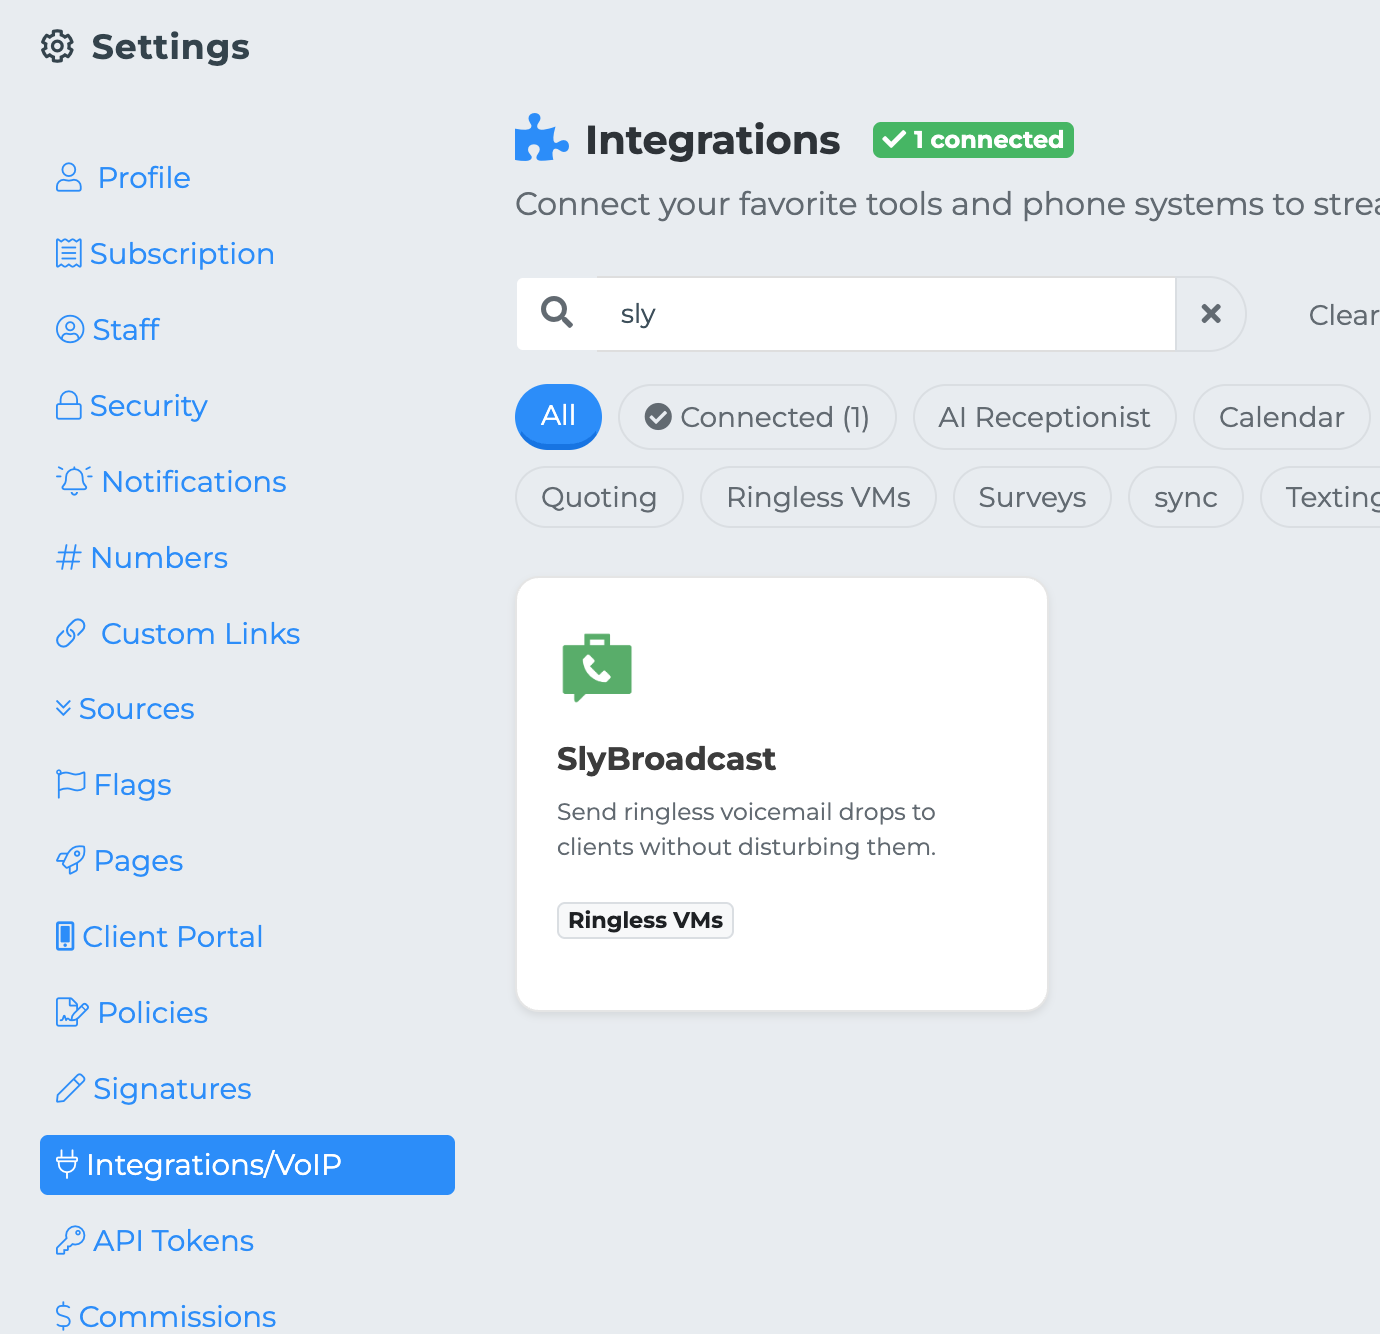
Task: Open Security via the padlock icon
Action: coord(69,406)
